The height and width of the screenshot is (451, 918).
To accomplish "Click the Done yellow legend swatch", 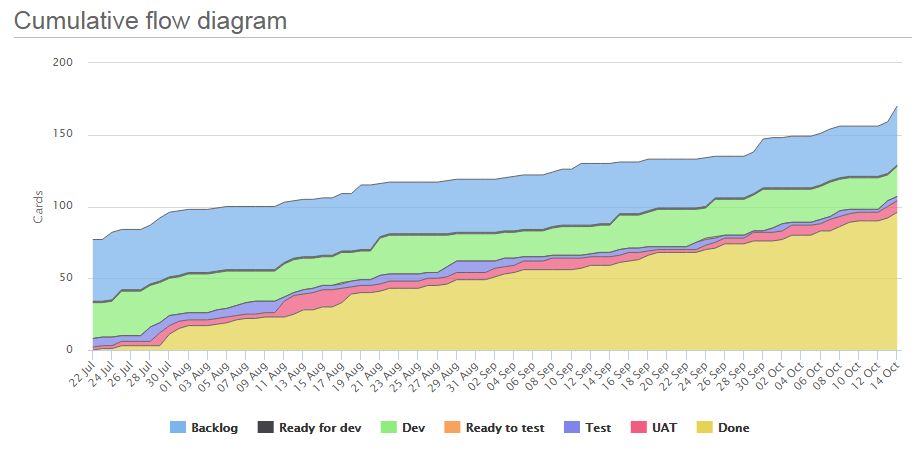I will (x=704, y=428).
